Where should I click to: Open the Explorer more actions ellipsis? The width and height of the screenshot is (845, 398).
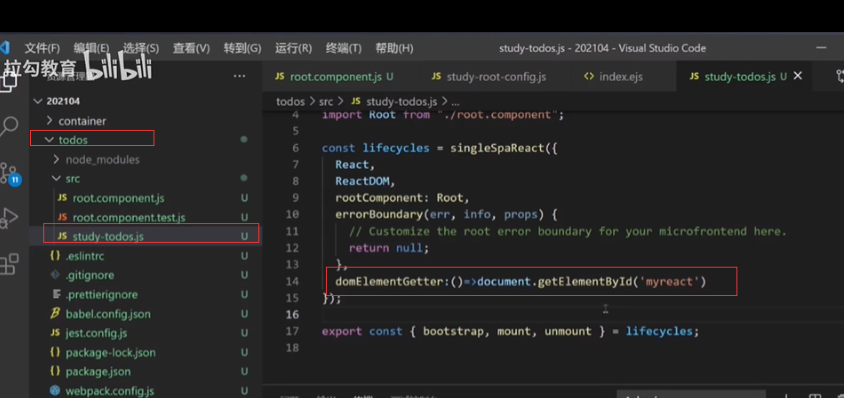(239, 76)
